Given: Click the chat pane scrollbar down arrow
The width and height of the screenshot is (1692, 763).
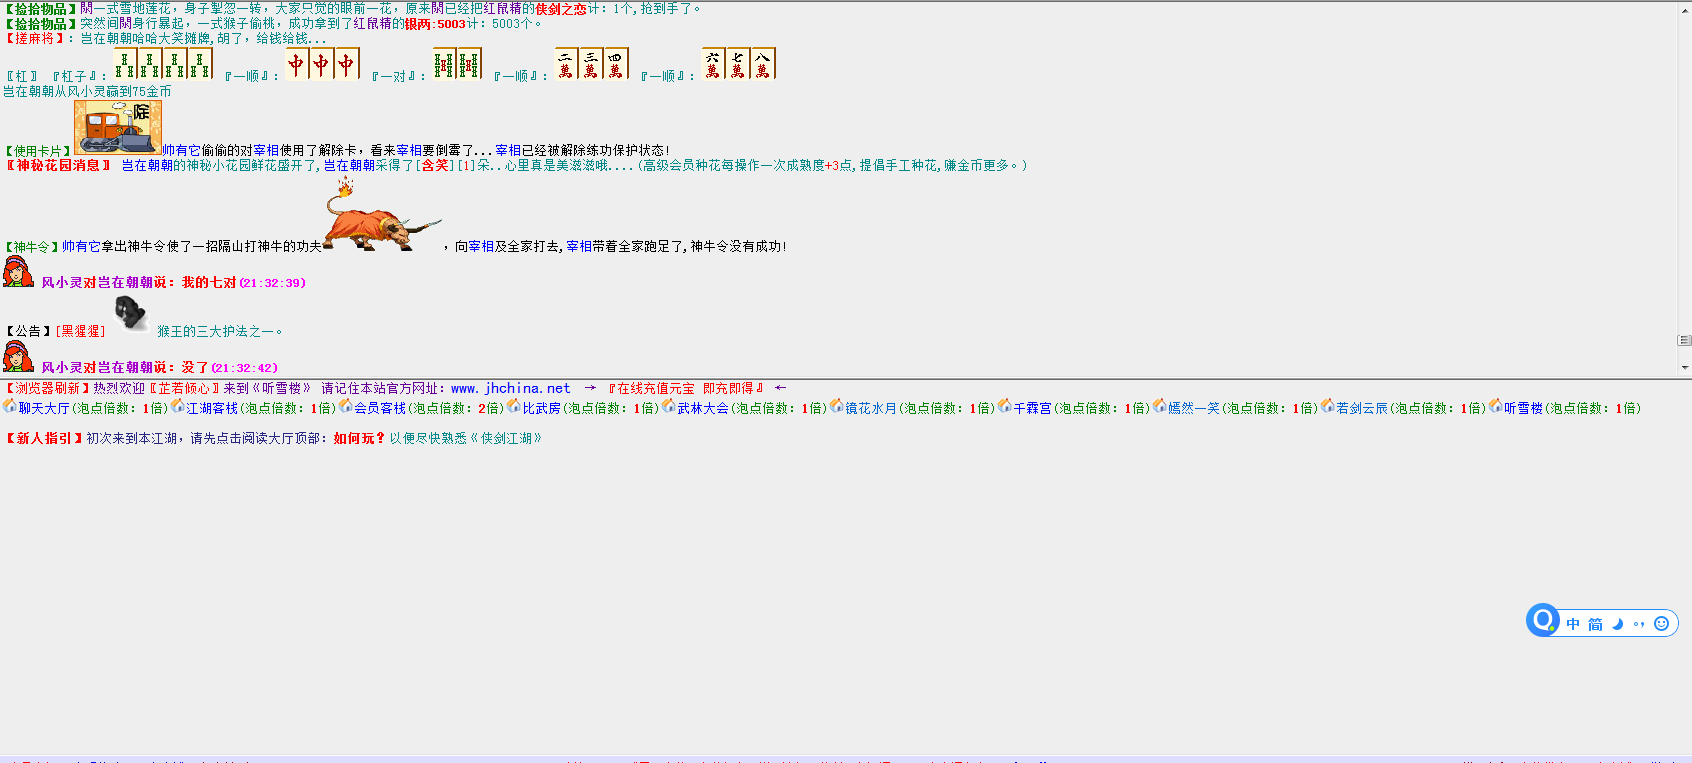Looking at the screenshot, I should (1684, 367).
